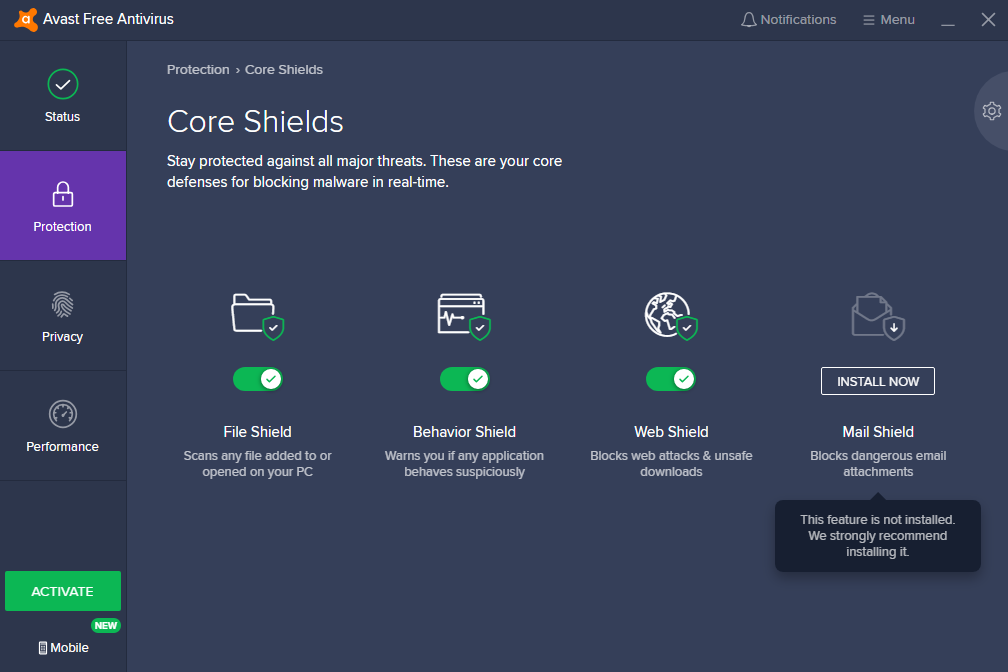Open the Menu

click(888, 20)
